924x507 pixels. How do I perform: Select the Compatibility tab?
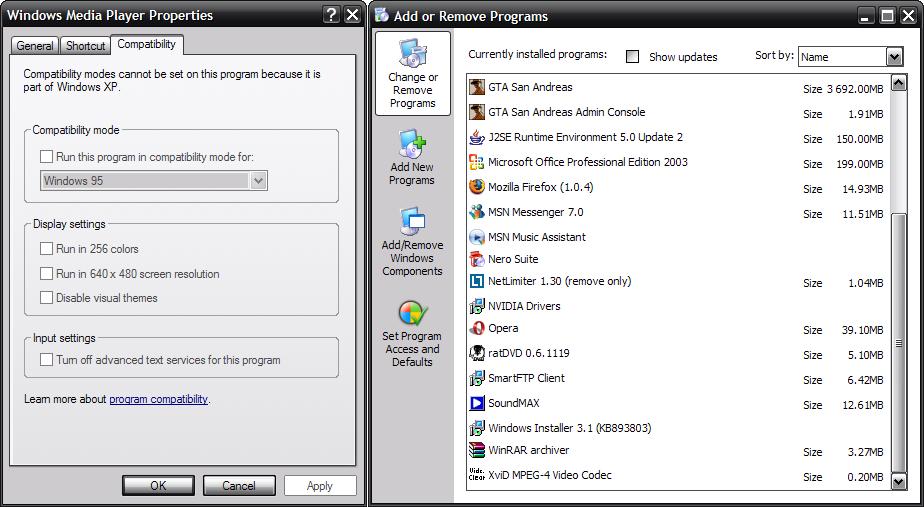coord(147,44)
